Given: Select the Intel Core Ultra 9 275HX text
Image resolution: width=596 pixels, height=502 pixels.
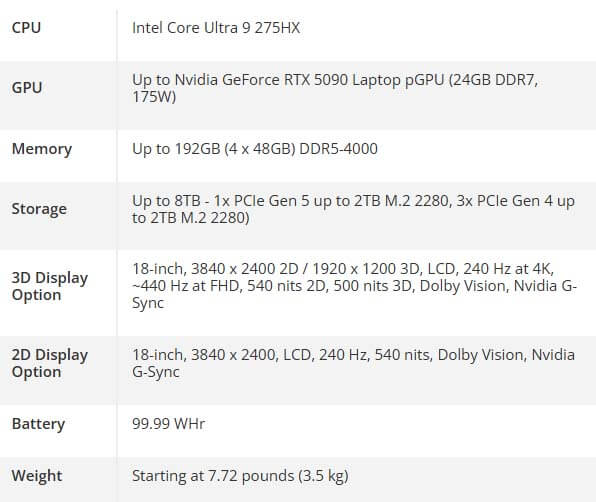Looking at the screenshot, I should [x=216, y=28].
